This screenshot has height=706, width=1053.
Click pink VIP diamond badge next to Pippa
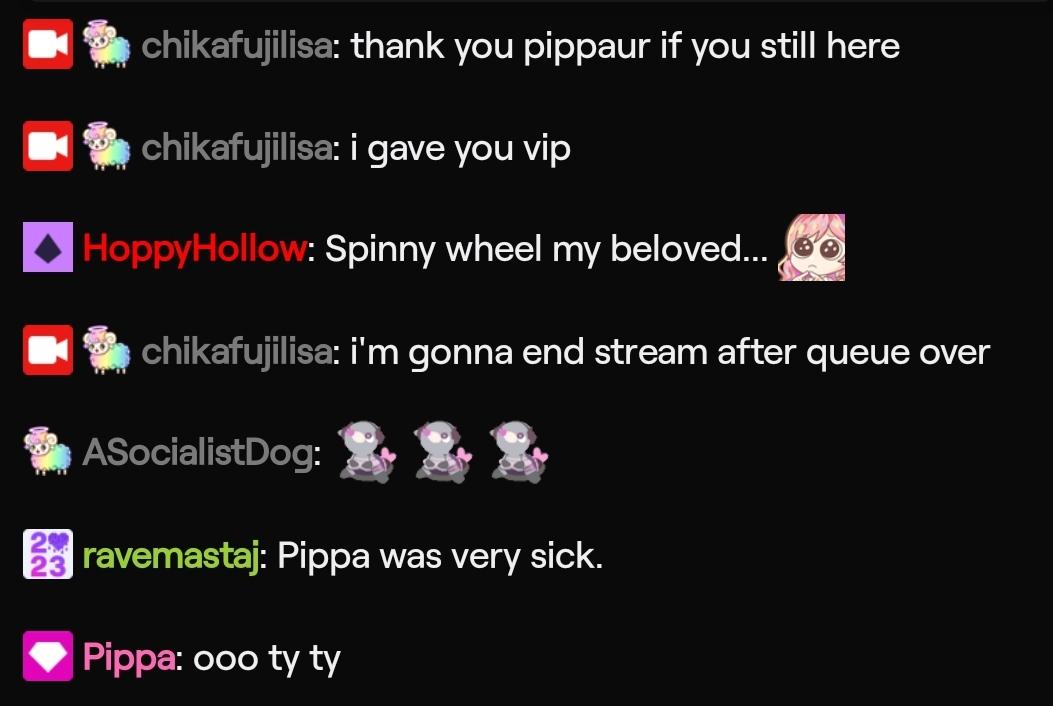[x=48, y=656]
